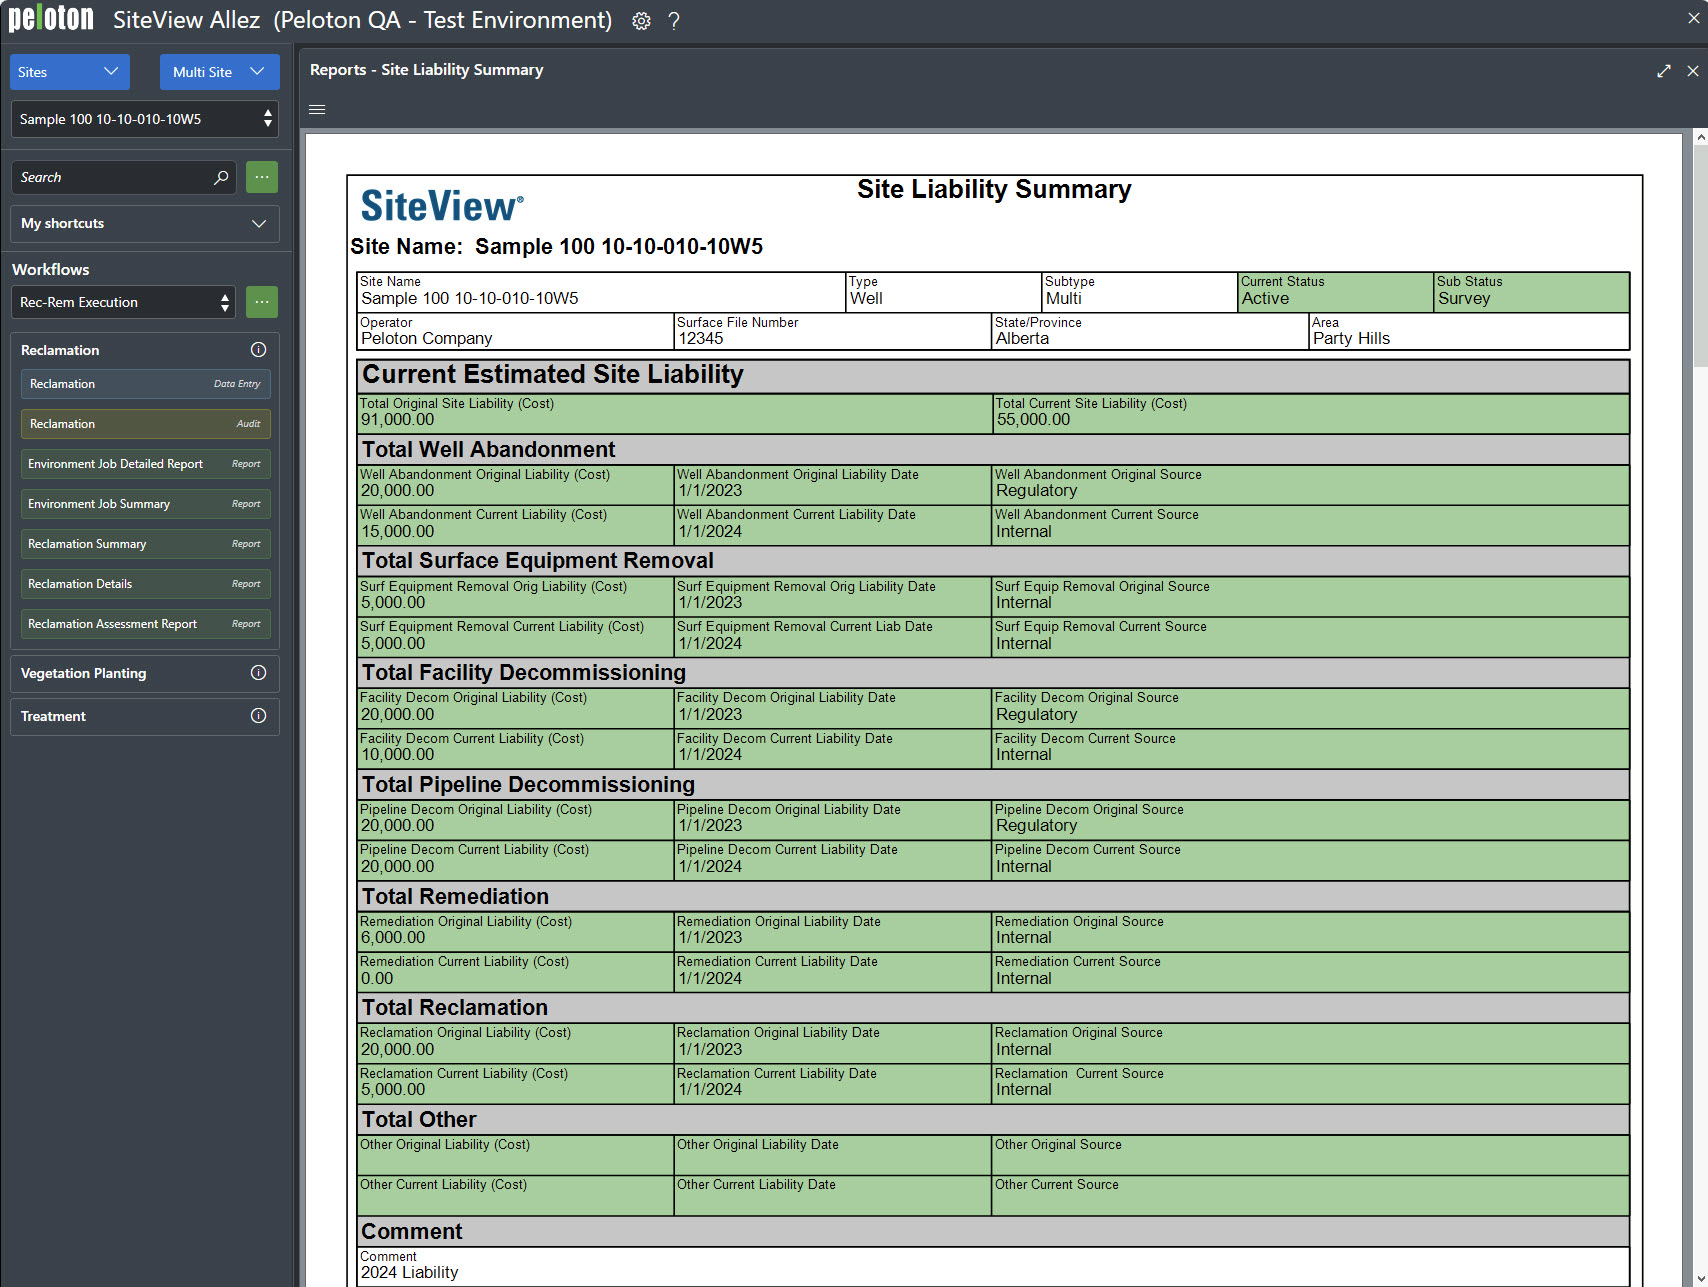Show info for the Reclamation section

pyautogui.click(x=258, y=350)
